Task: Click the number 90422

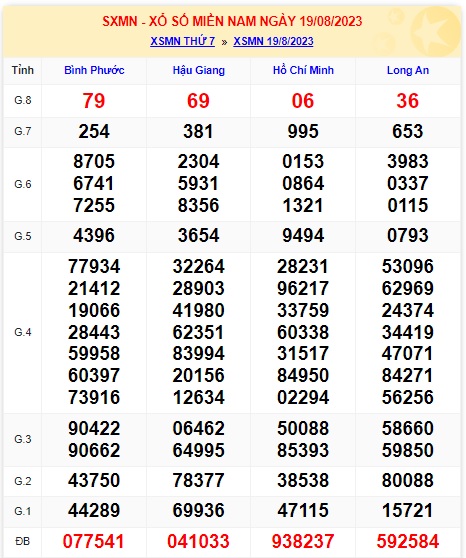Action: [x=94, y=428]
